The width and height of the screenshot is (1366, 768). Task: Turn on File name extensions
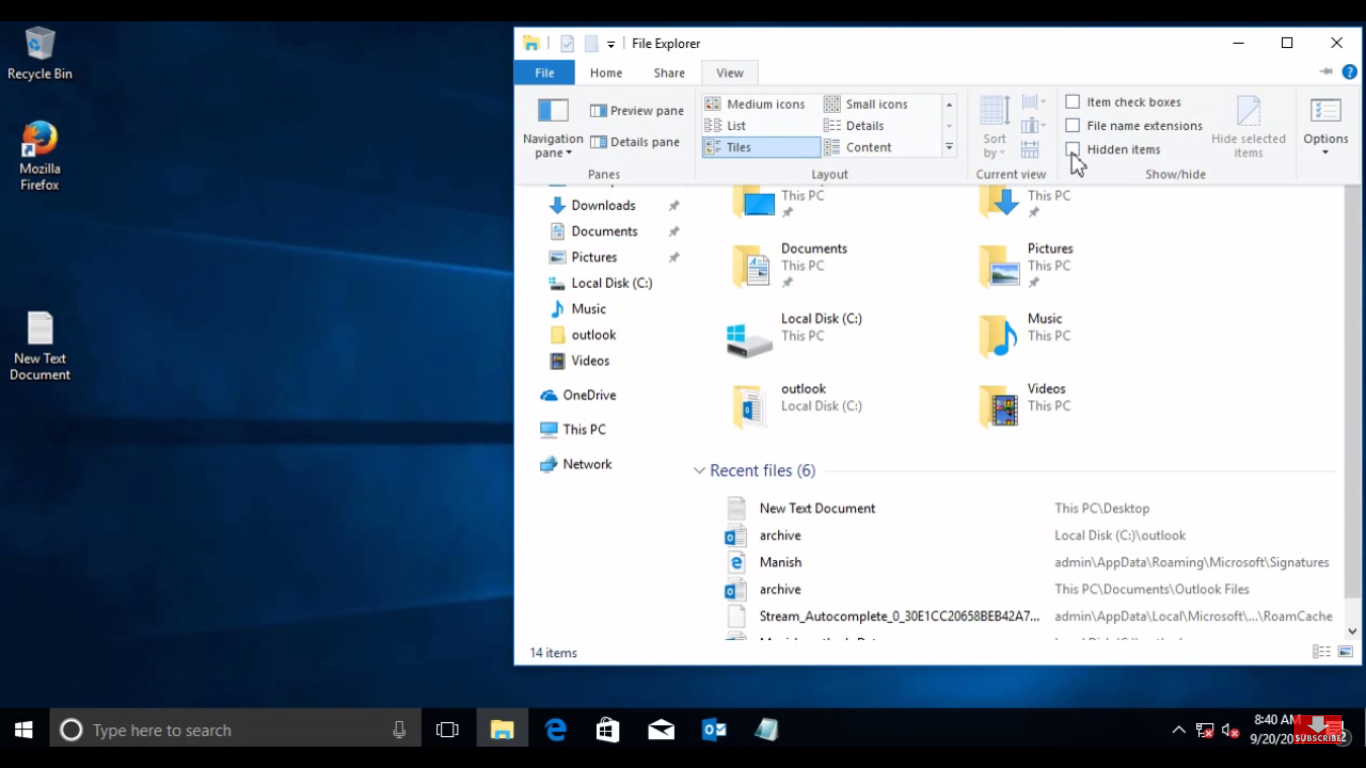coord(1073,125)
